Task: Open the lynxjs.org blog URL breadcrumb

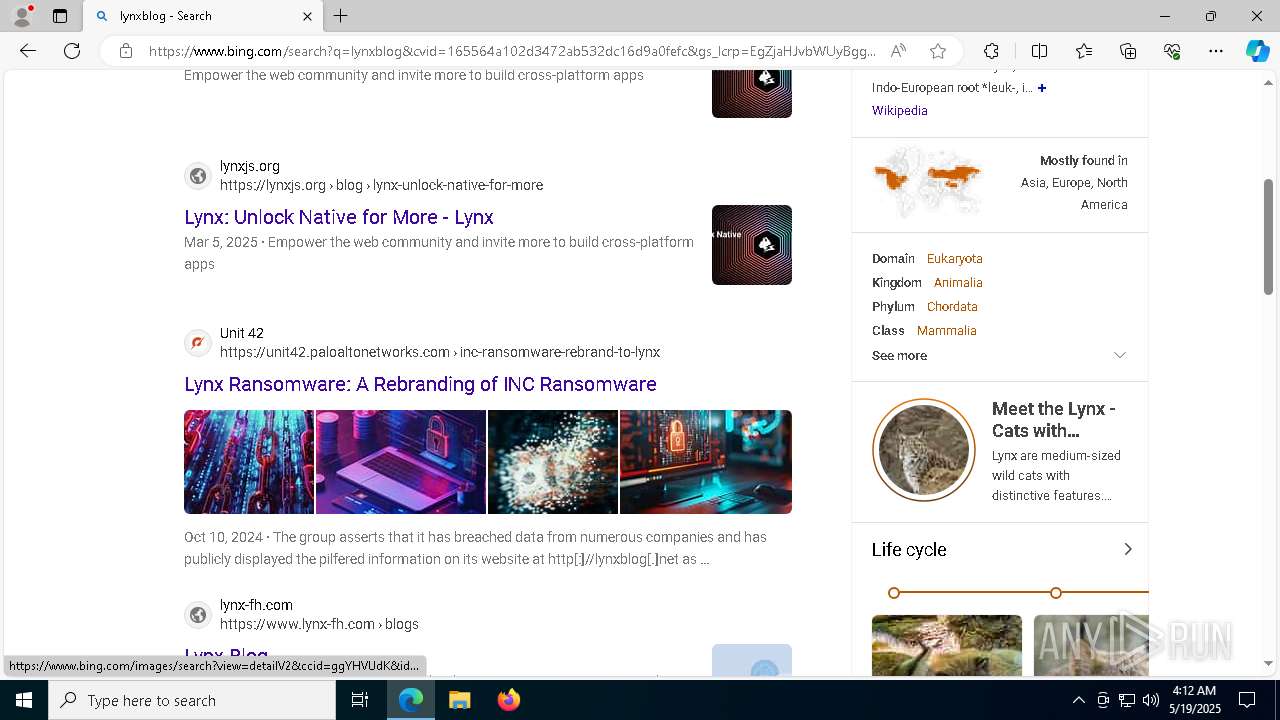Action: tap(381, 185)
